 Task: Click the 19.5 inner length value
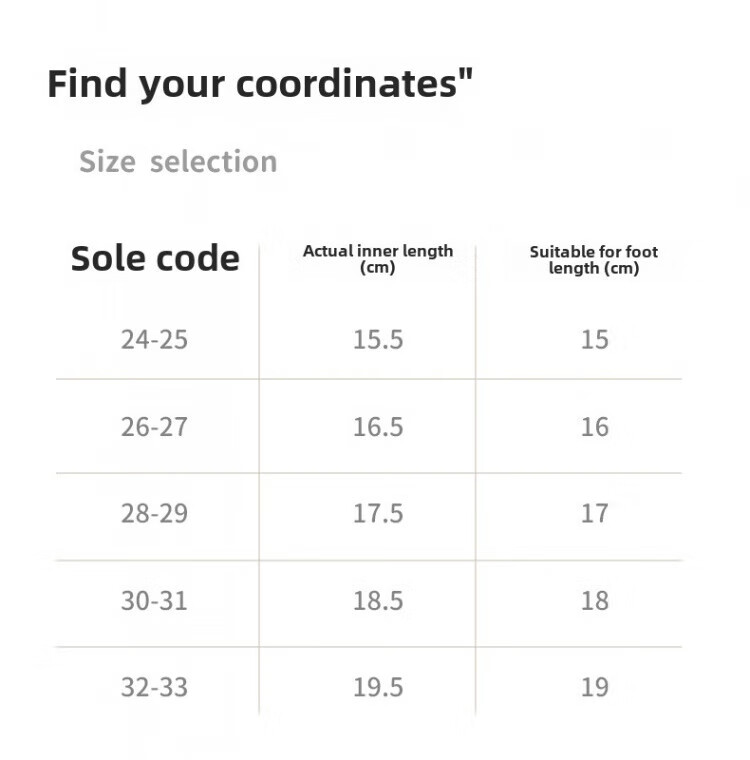coord(378,688)
